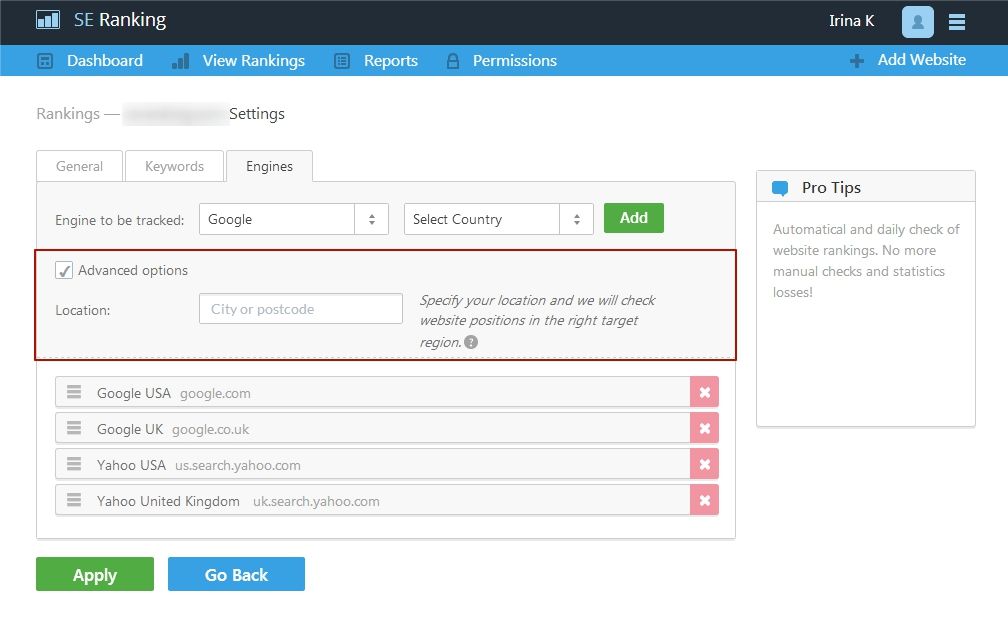Open the Select Country dropdown
Image resolution: width=1008 pixels, height=628 pixels.
pos(498,219)
